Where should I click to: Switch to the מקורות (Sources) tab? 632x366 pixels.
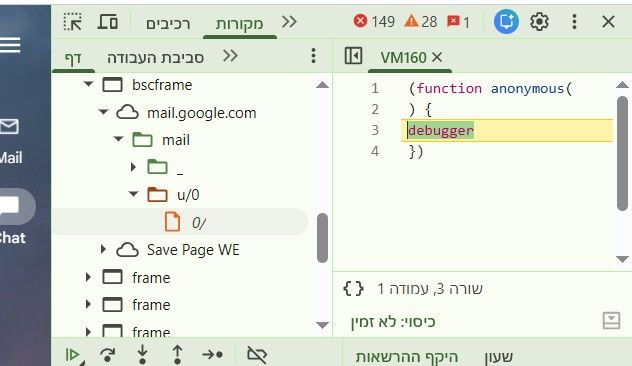[239, 23]
